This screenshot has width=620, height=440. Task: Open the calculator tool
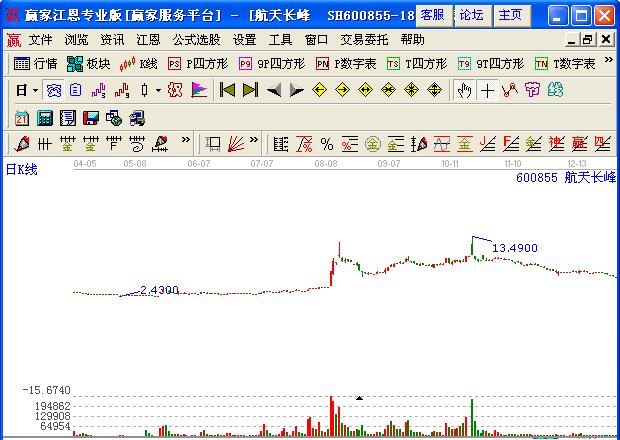tap(44, 117)
